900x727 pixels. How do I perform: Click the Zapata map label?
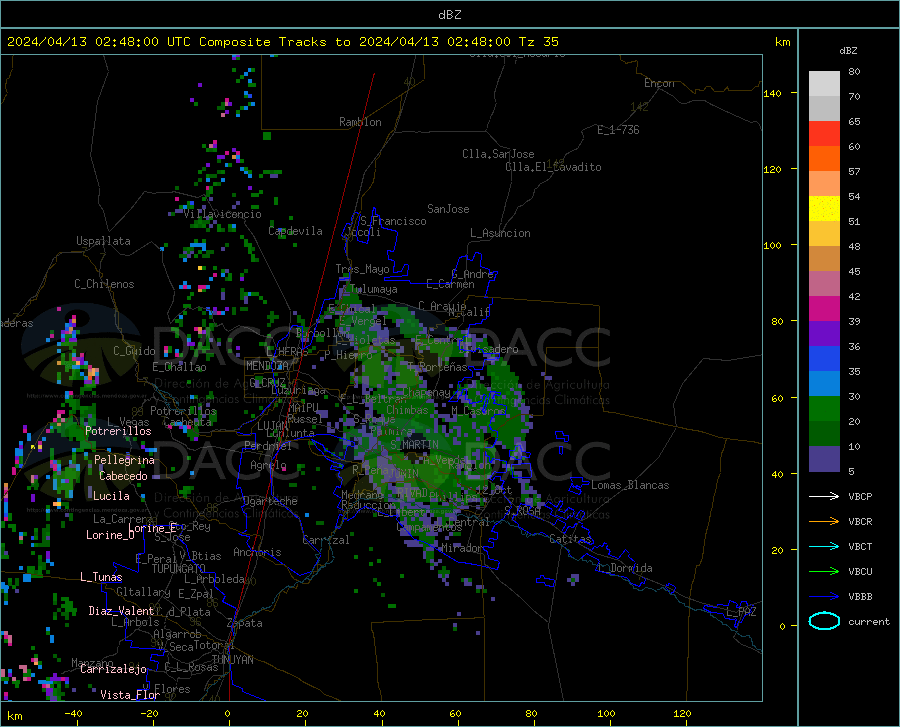(245, 623)
